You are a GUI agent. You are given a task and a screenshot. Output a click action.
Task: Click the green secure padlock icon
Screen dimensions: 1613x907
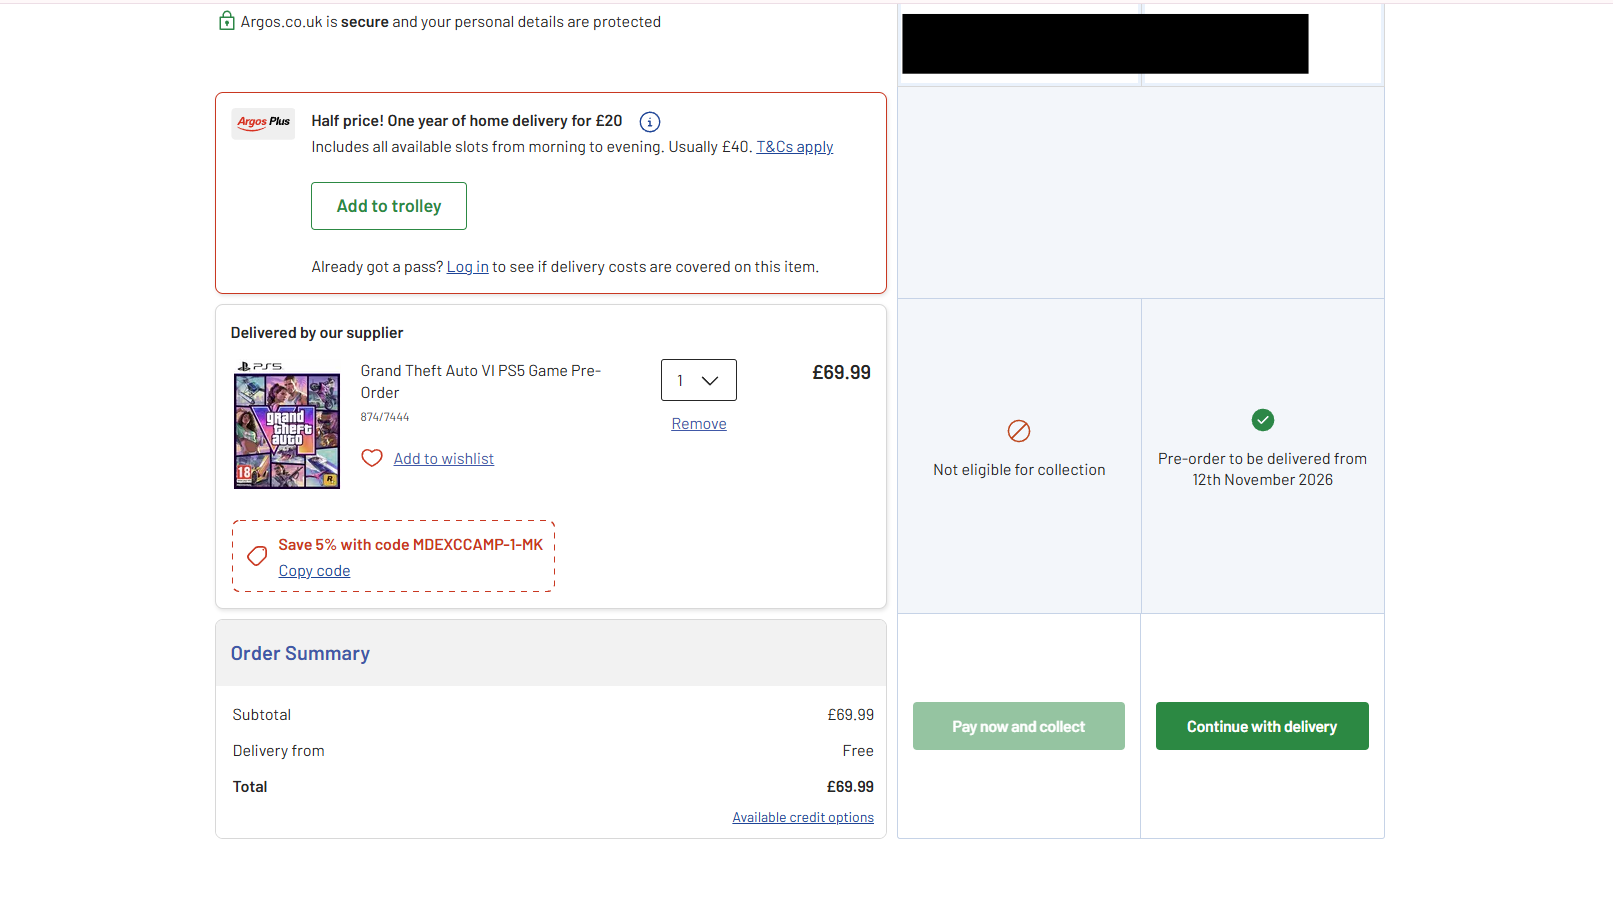tap(227, 21)
